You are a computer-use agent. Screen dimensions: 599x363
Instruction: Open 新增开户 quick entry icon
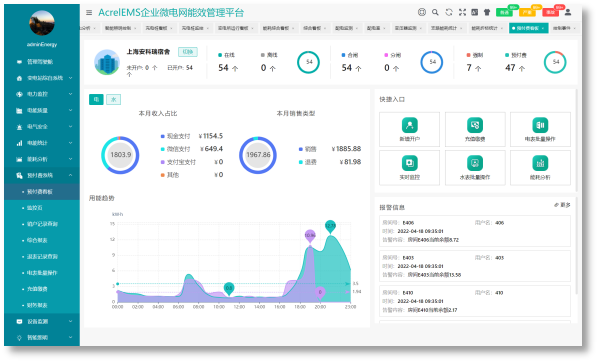point(410,125)
